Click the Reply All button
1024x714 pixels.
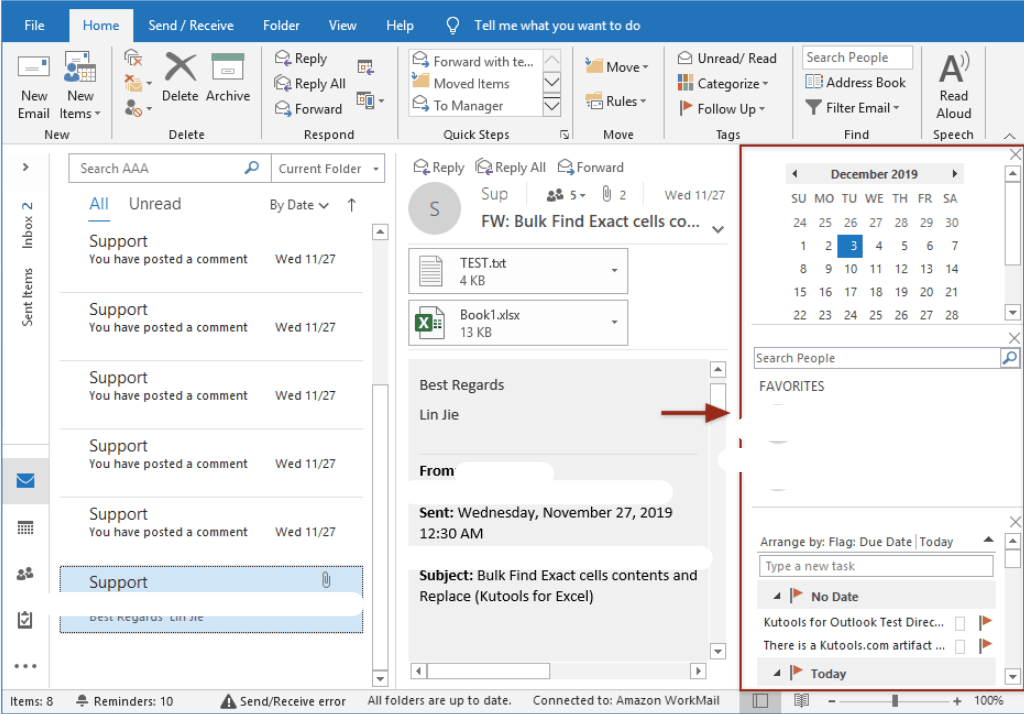tap(311, 83)
